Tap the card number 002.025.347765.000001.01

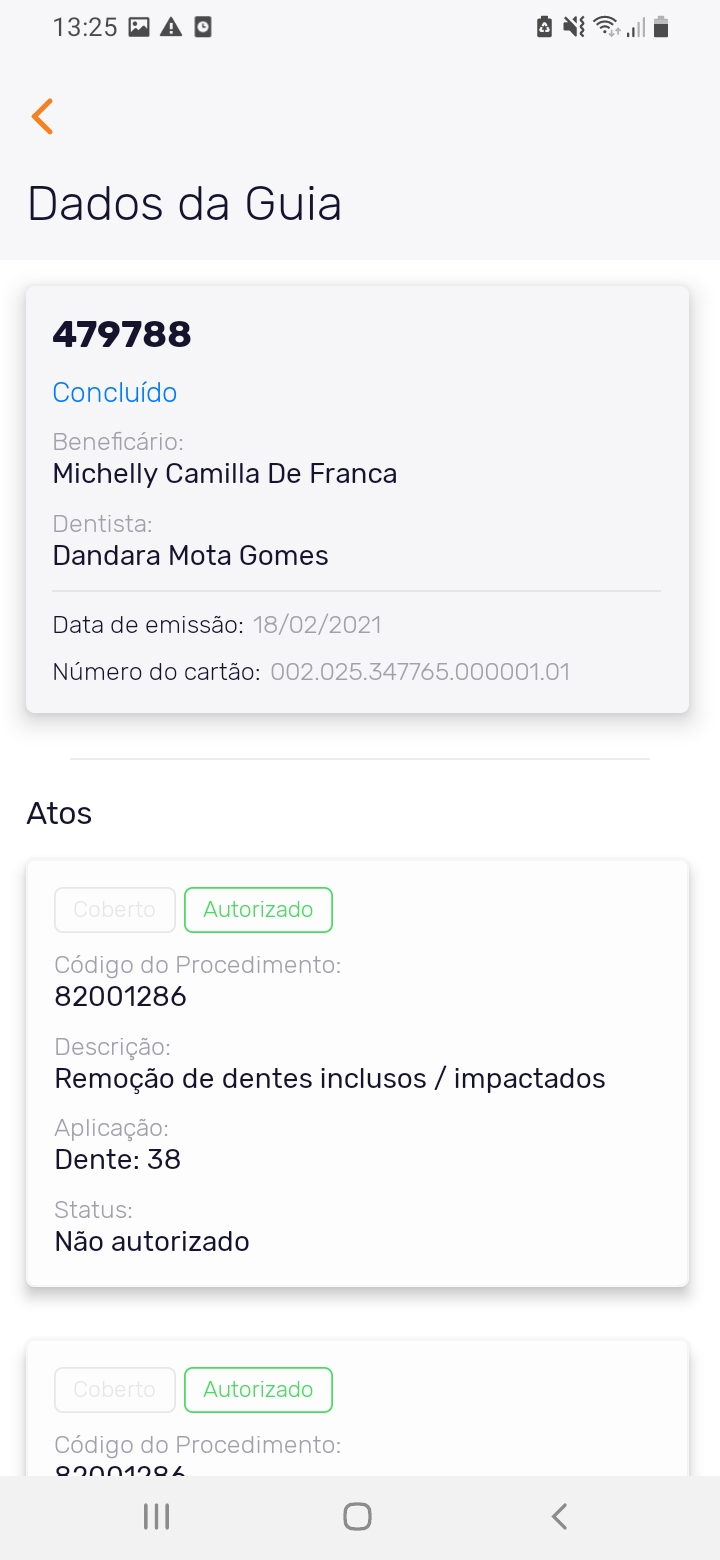(x=420, y=672)
